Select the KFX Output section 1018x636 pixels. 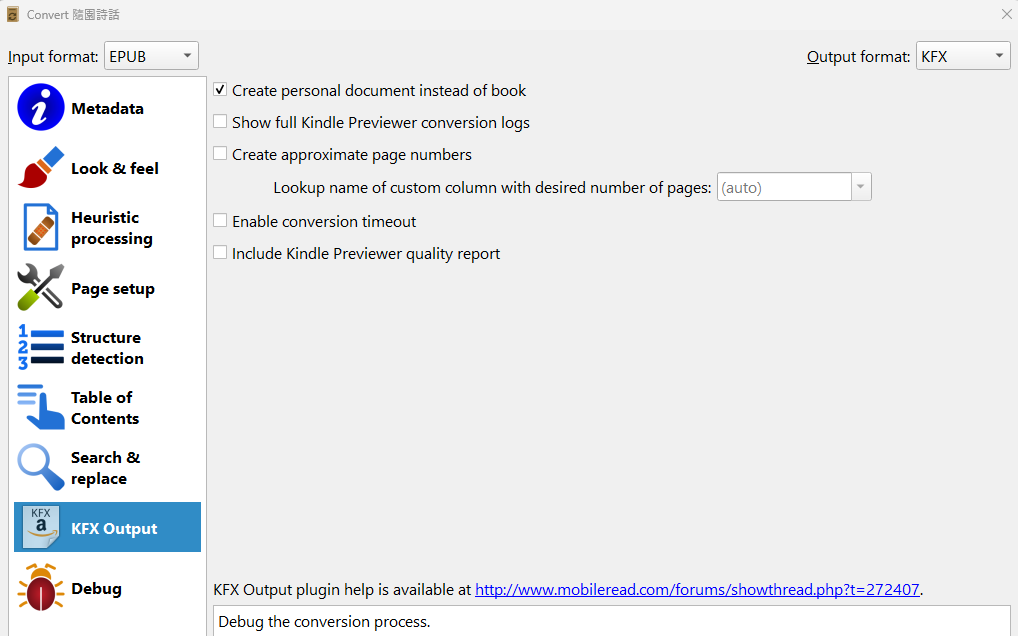pyautogui.click(x=107, y=527)
